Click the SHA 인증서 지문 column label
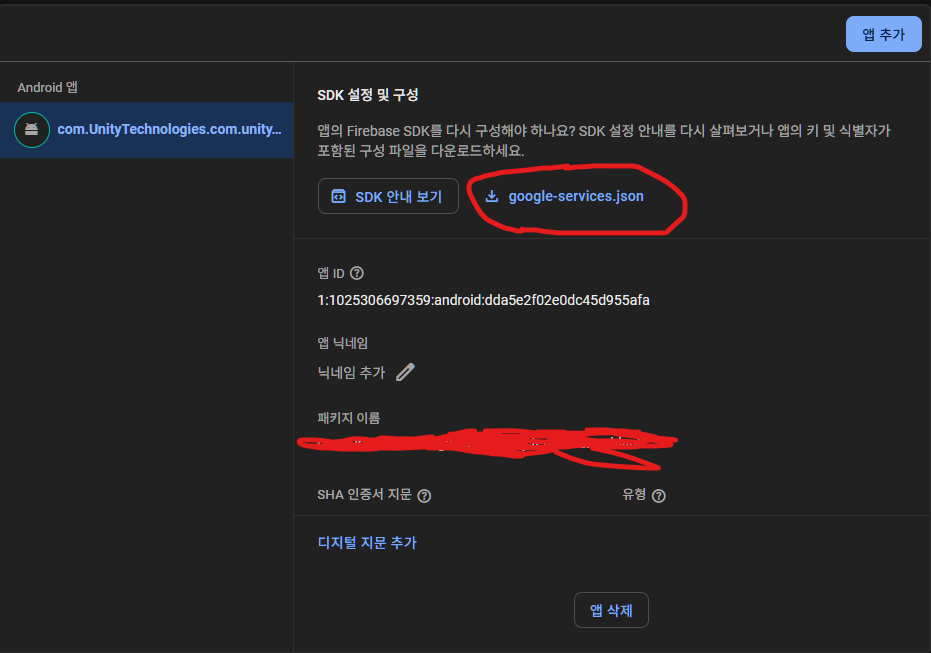 [365, 494]
